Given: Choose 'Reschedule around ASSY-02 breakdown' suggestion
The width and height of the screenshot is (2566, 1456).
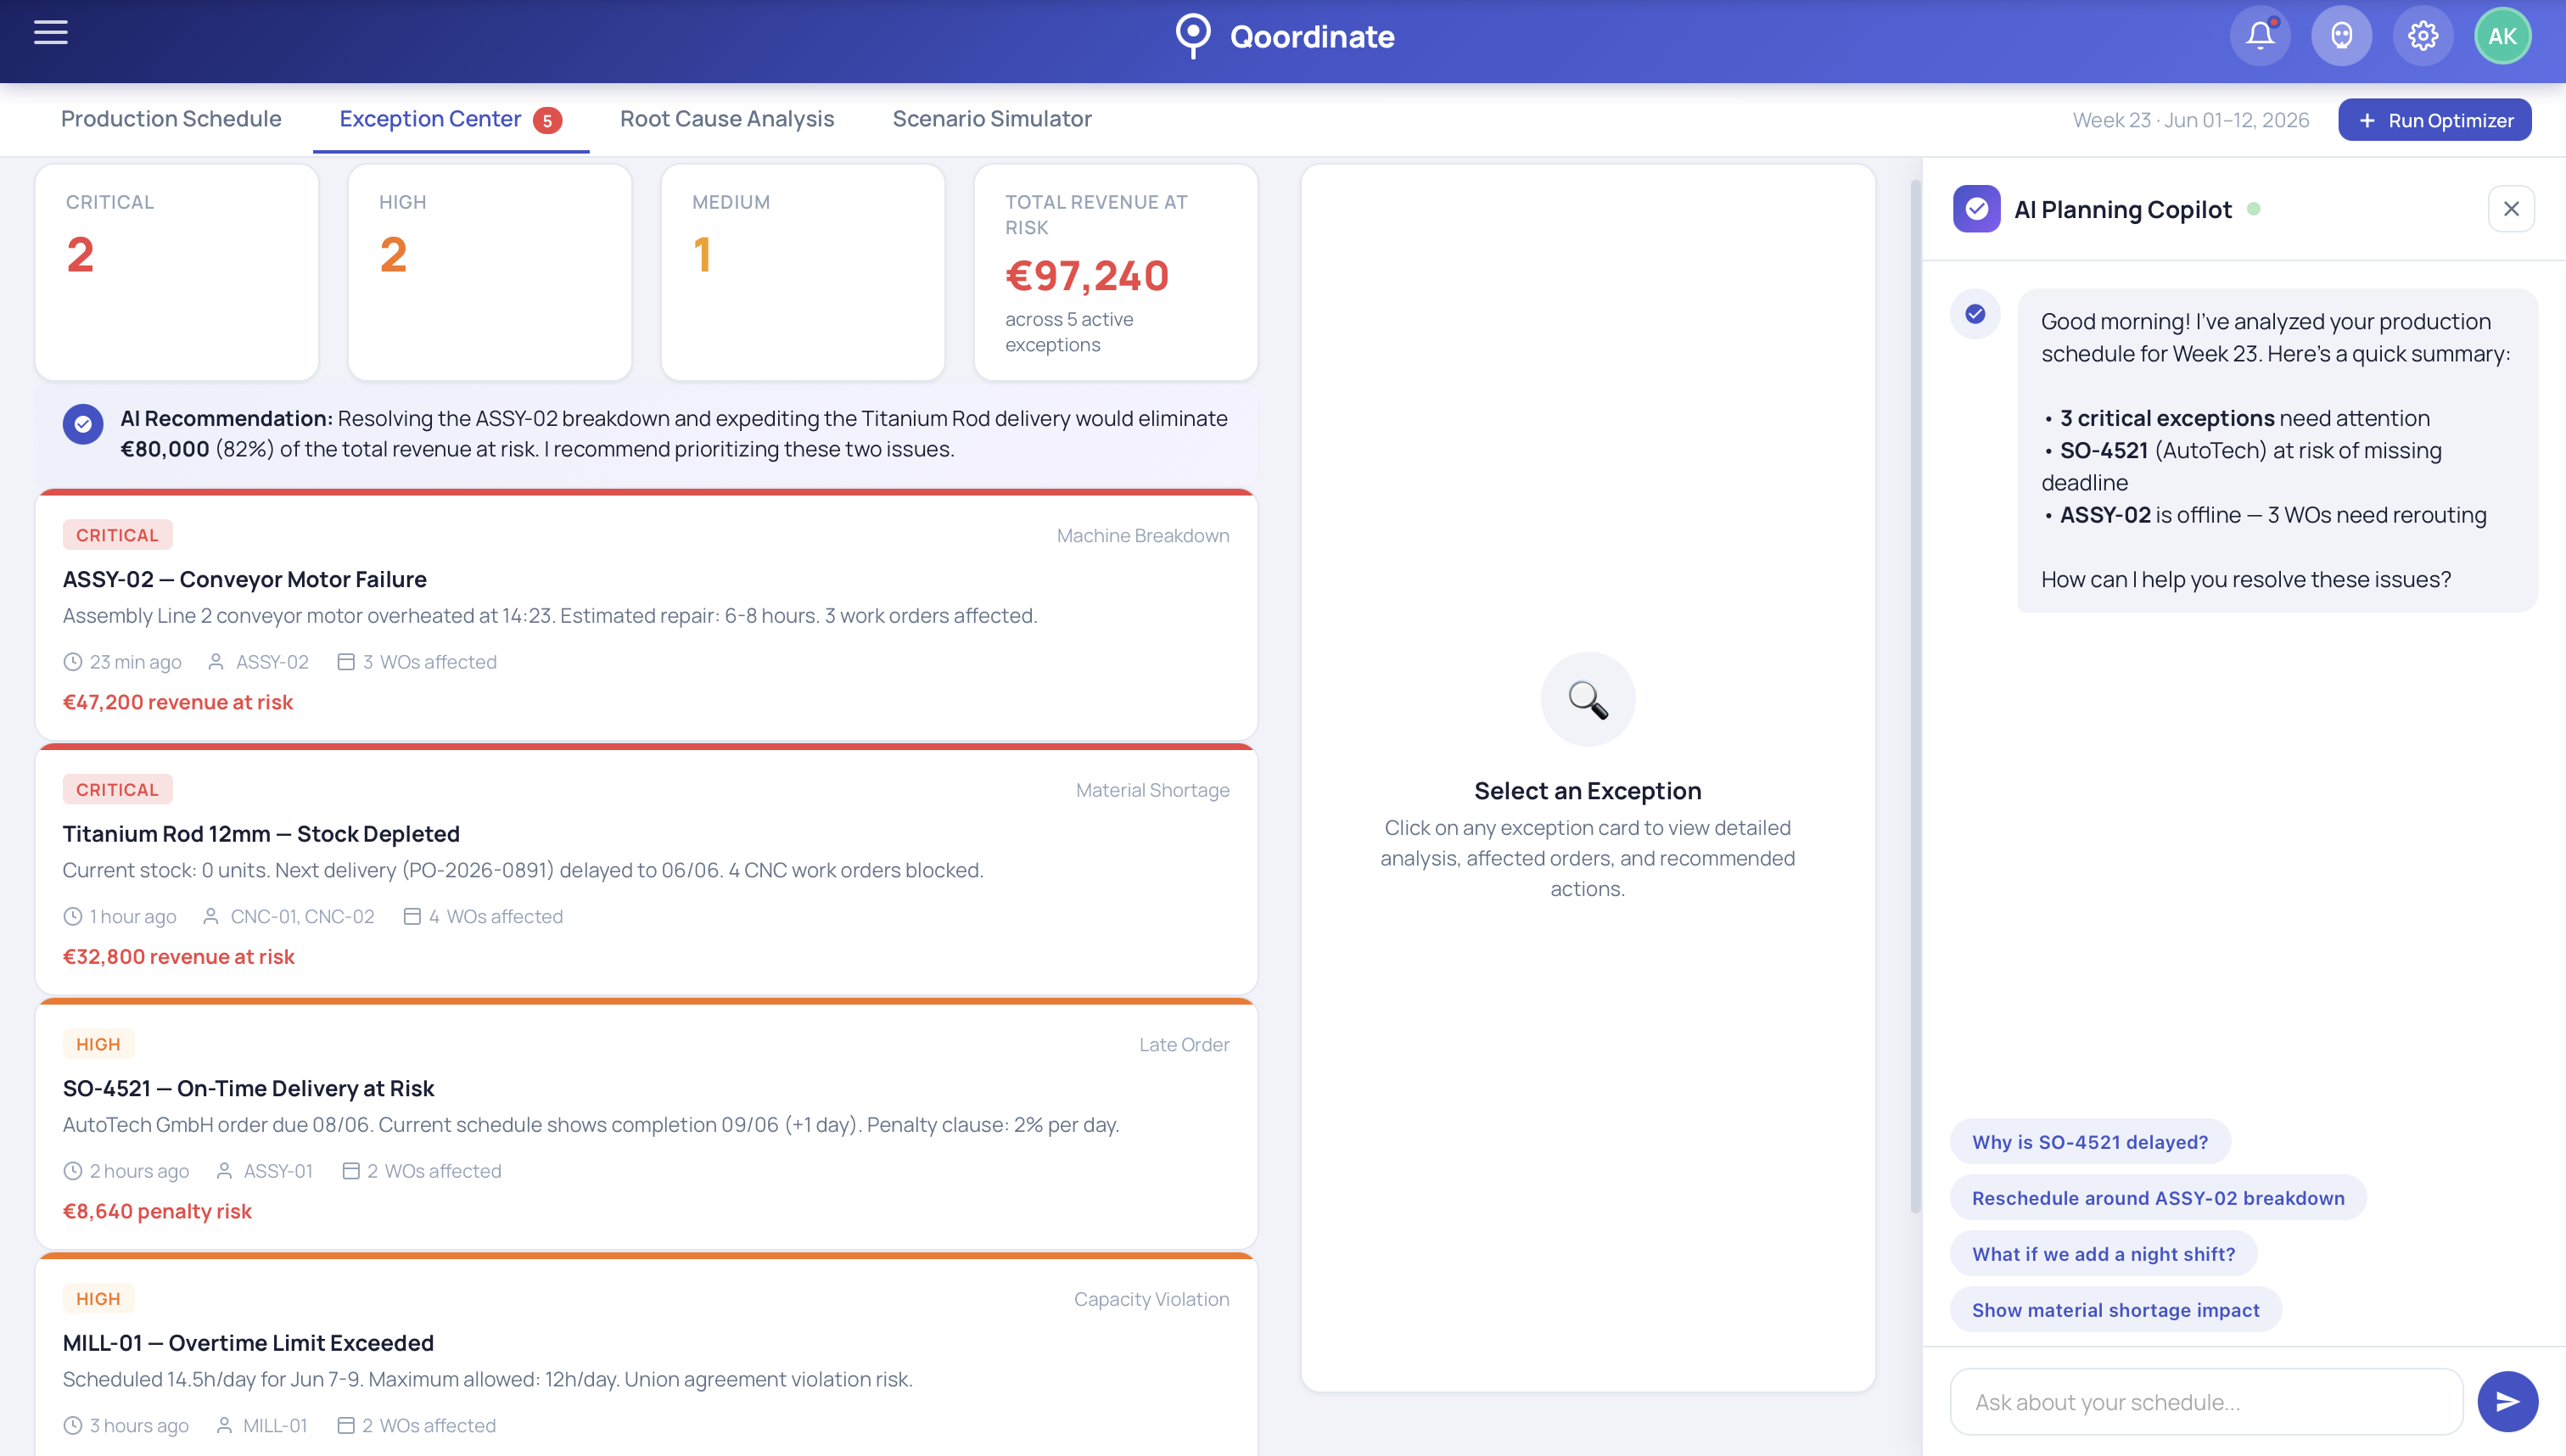Looking at the screenshot, I should tap(2158, 1198).
